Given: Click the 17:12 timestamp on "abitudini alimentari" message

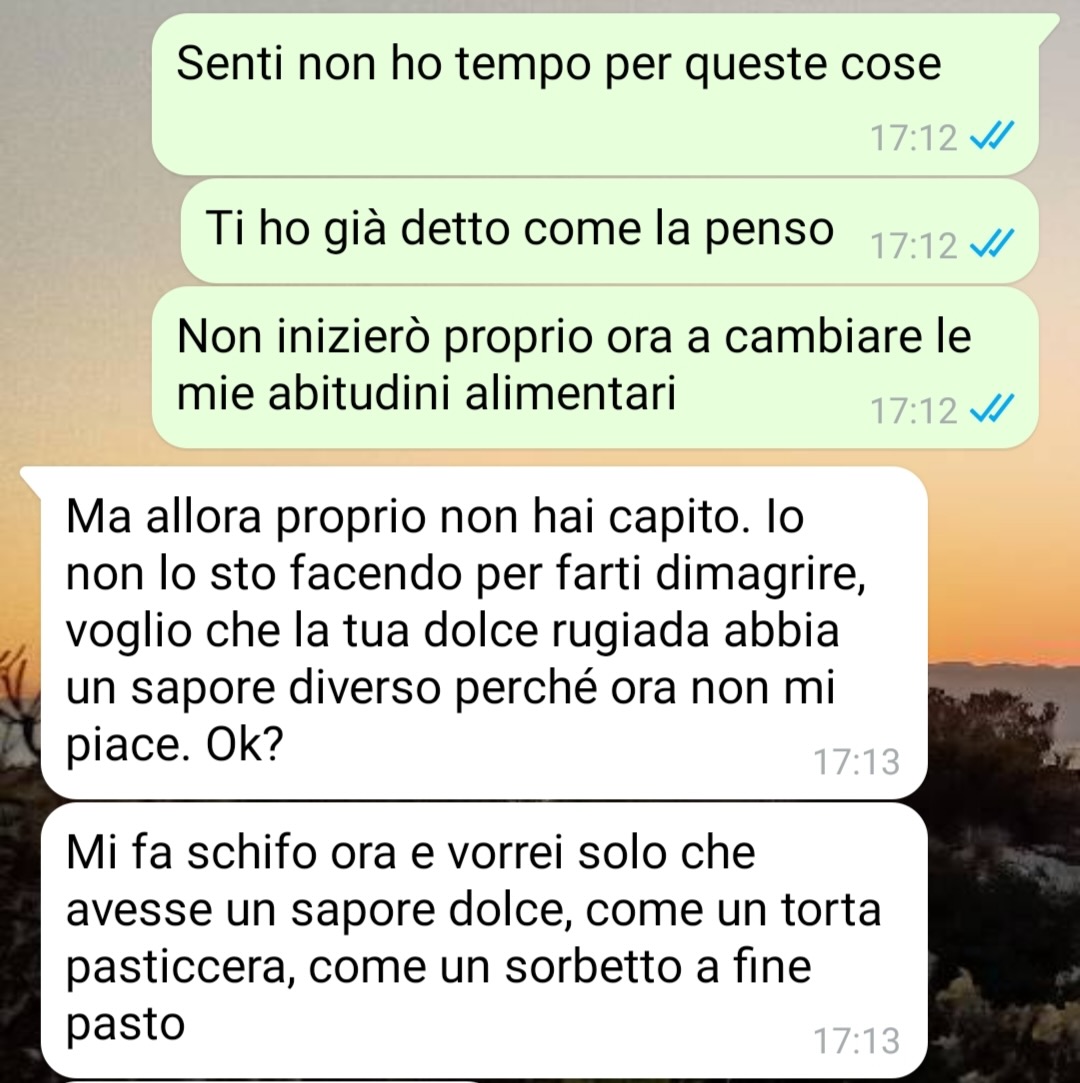Looking at the screenshot, I should pos(914,410).
